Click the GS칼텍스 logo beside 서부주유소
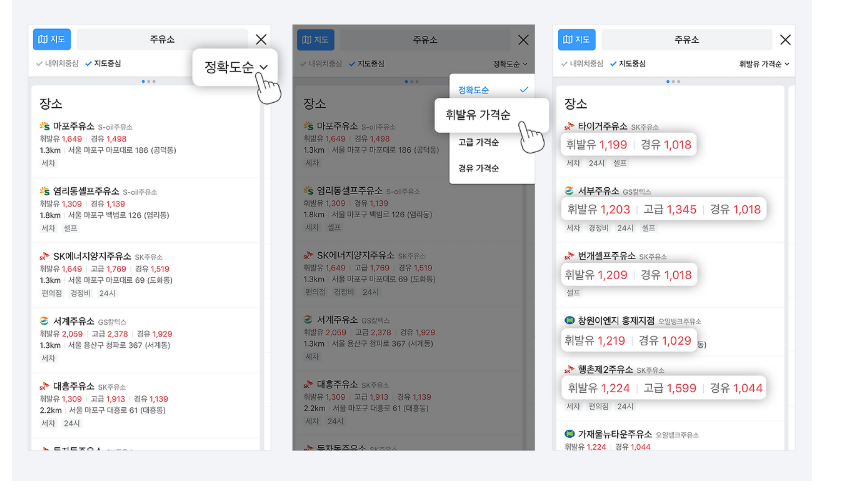This screenshot has width=845, height=490. coord(569,191)
